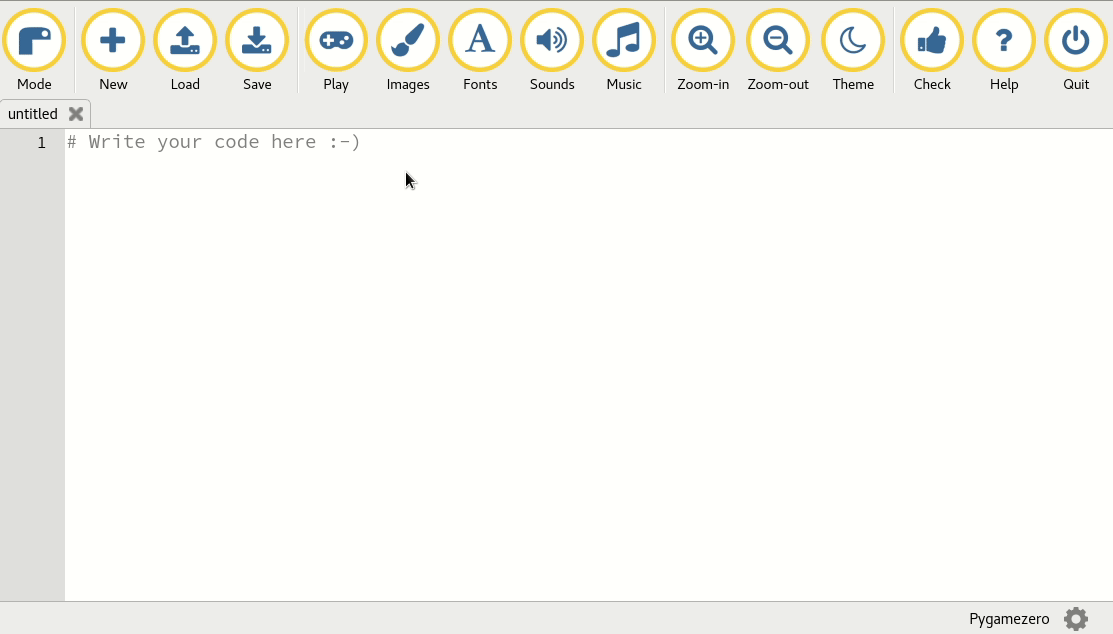Quit the Mu editor
The image size is (1113, 634).
[x=1076, y=50]
